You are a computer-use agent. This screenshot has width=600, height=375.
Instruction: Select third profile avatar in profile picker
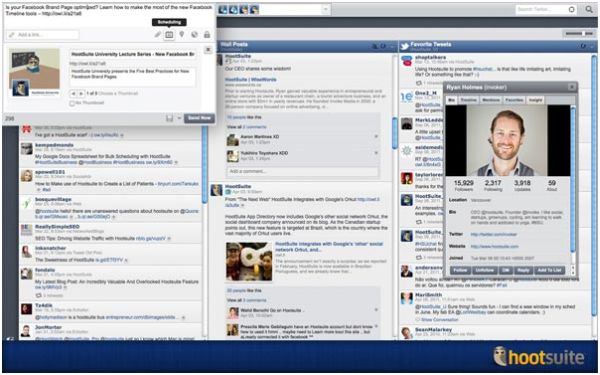[244, 10]
